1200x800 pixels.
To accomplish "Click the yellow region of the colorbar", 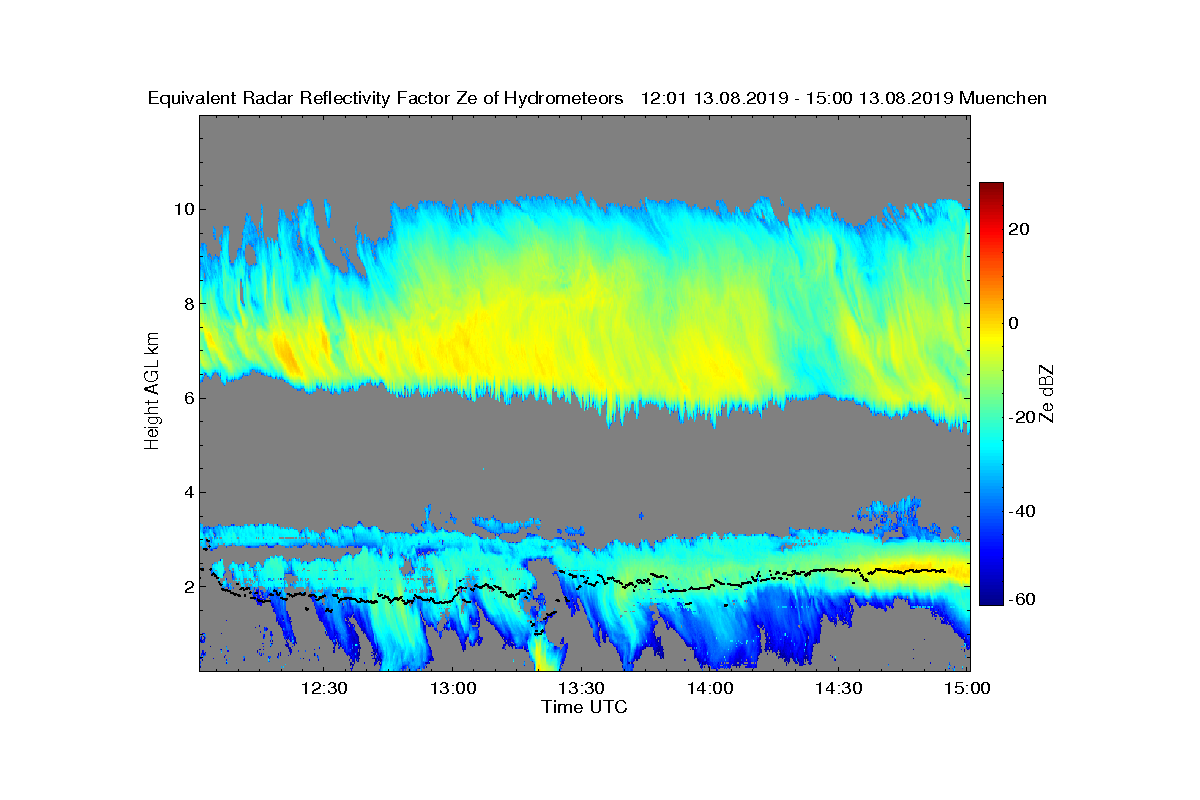I will click(991, 335).
